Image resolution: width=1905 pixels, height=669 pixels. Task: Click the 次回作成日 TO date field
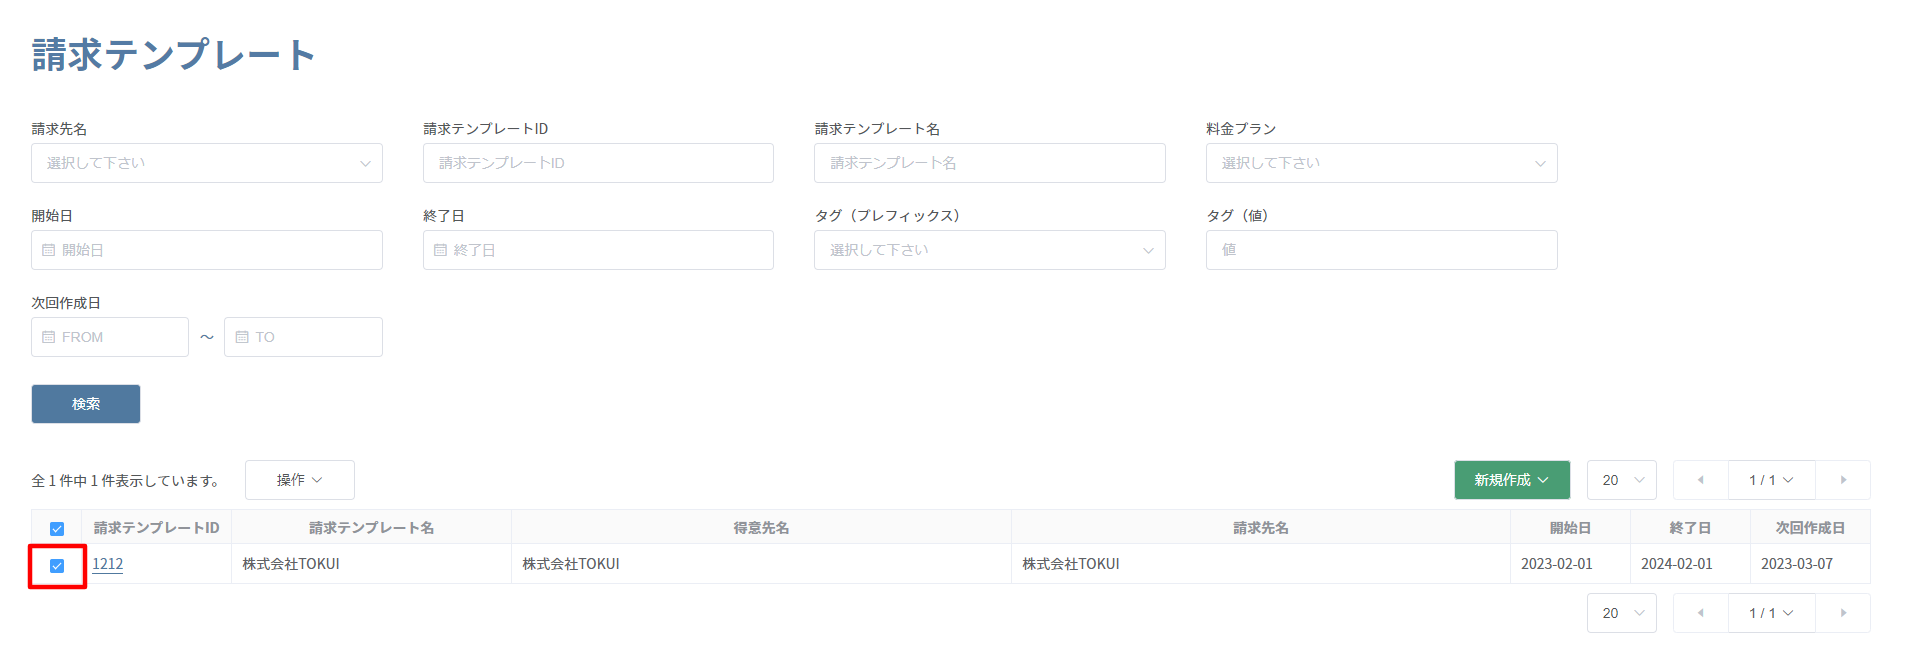pyautogui.click(x=303, y=337)
